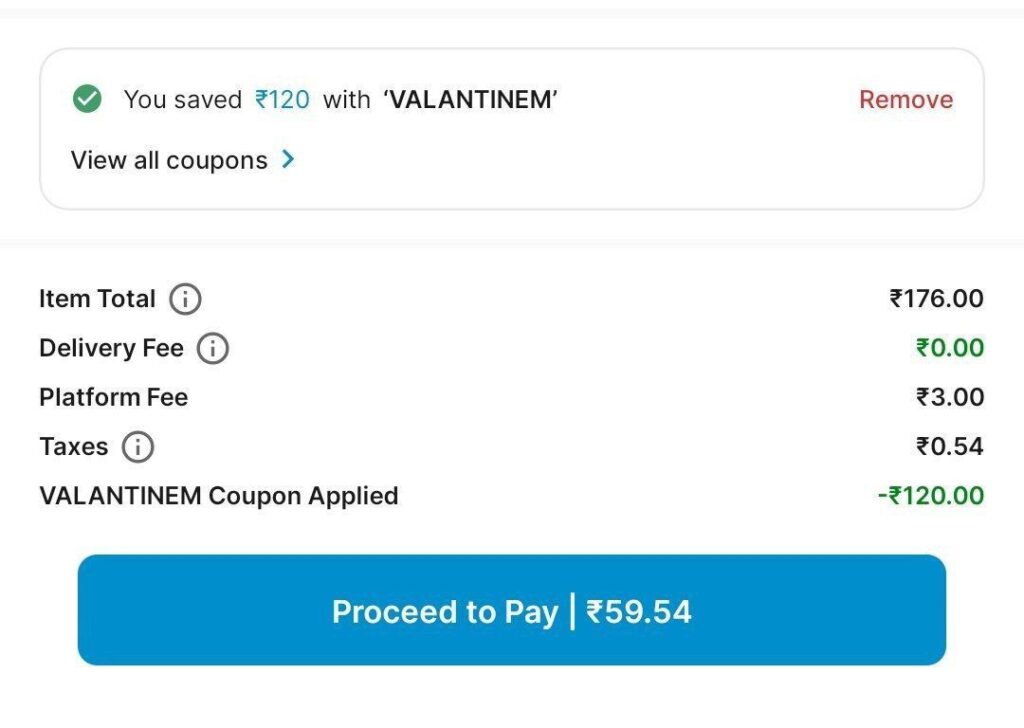Open View all coupons
This screenshot has height=728, width=1024.
[x=169, y=160]
